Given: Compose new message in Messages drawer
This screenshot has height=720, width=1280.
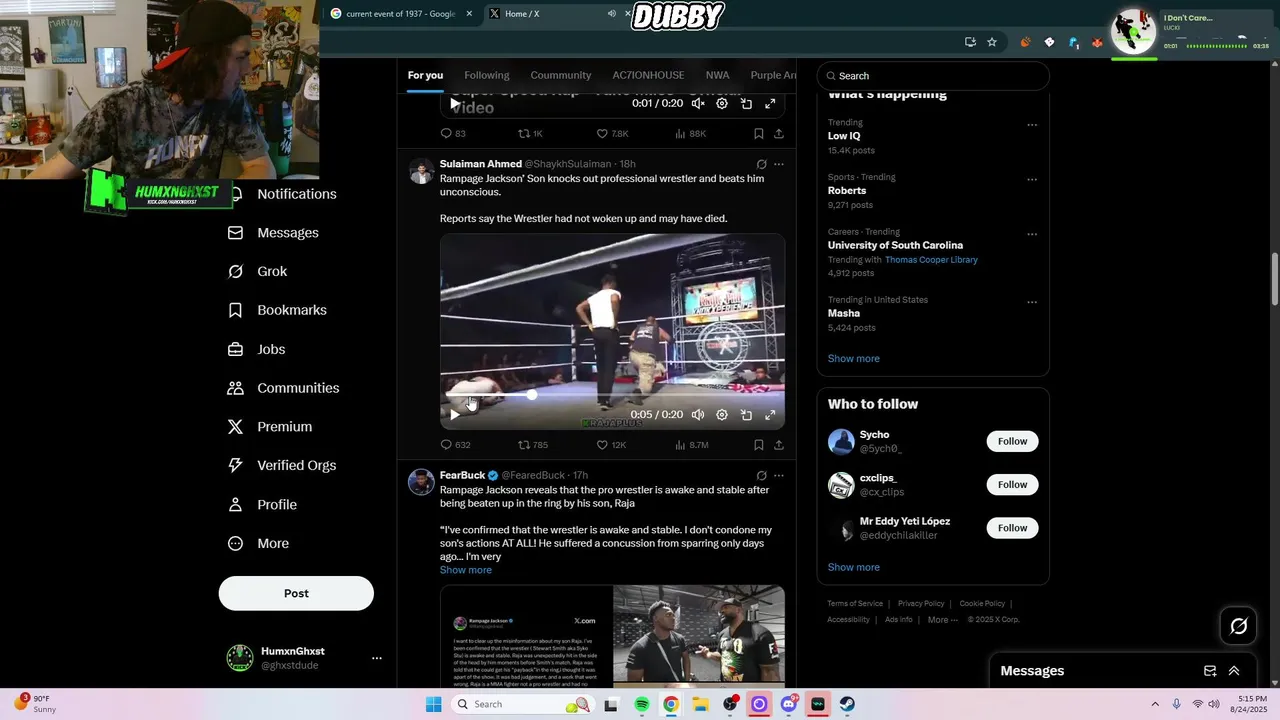Looking at the screenshot, I should coord(1210,671).
